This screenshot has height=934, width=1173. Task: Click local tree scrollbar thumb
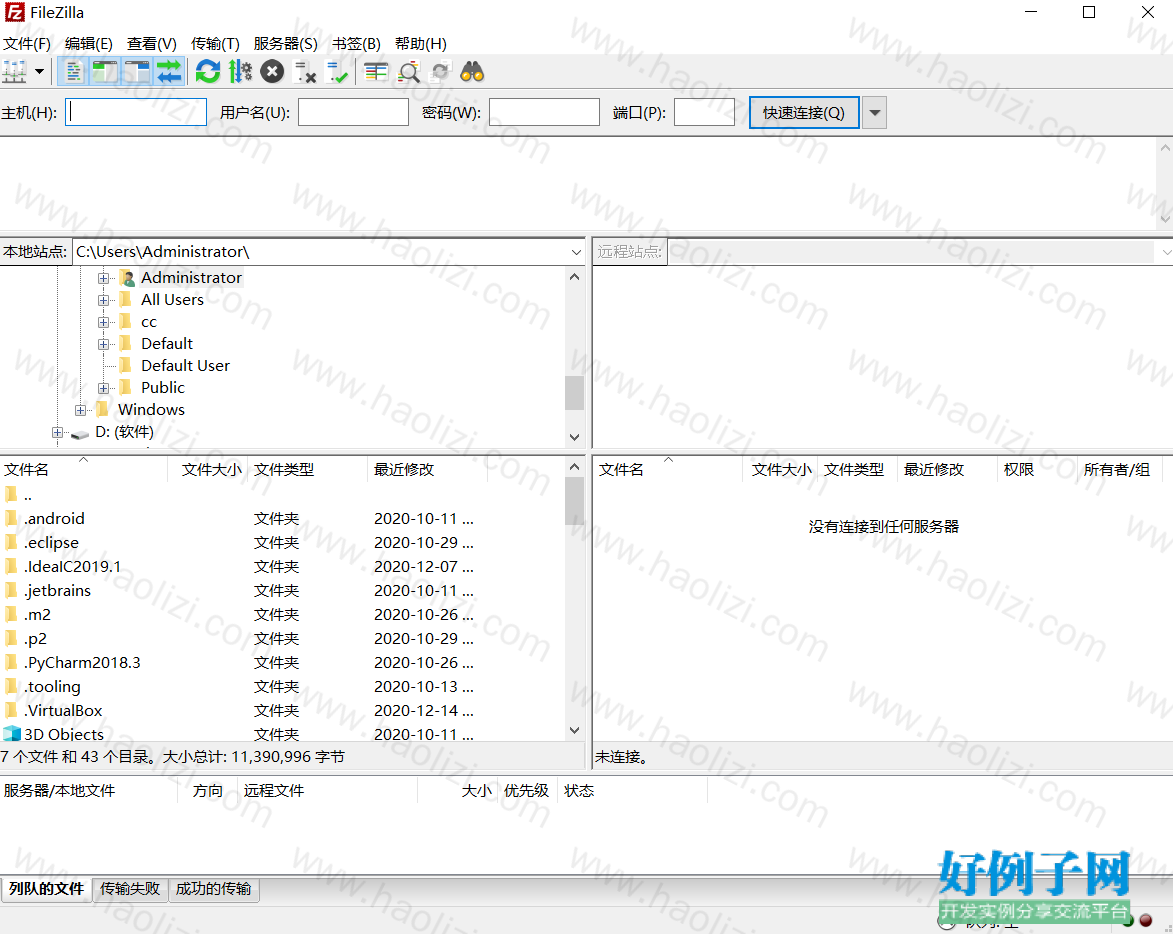[x=574, y=393]
